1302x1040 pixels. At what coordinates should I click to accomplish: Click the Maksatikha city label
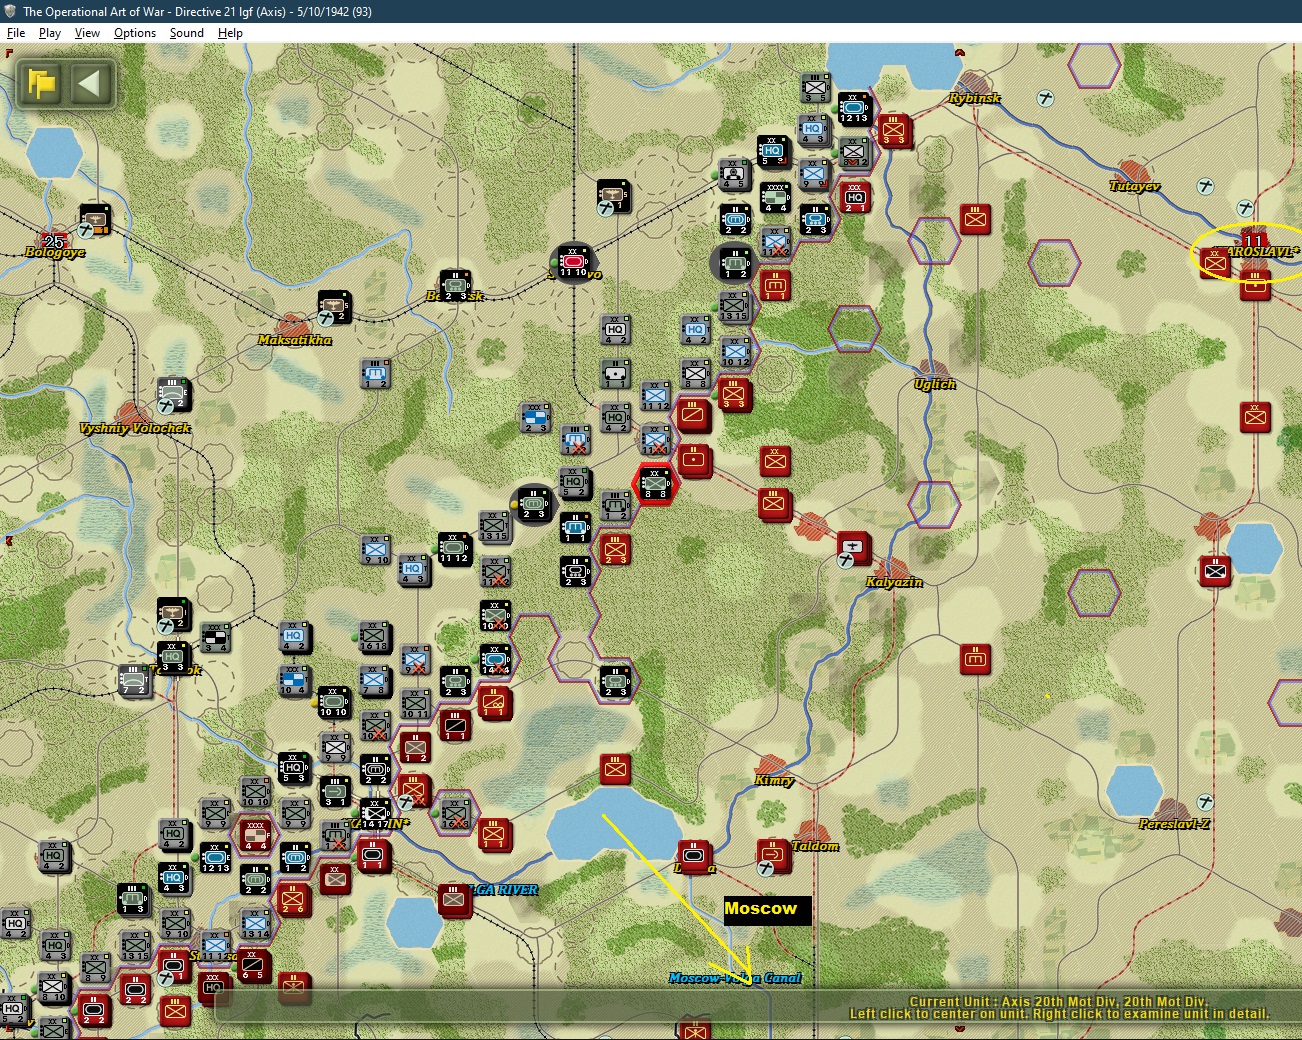click(294, 340)
